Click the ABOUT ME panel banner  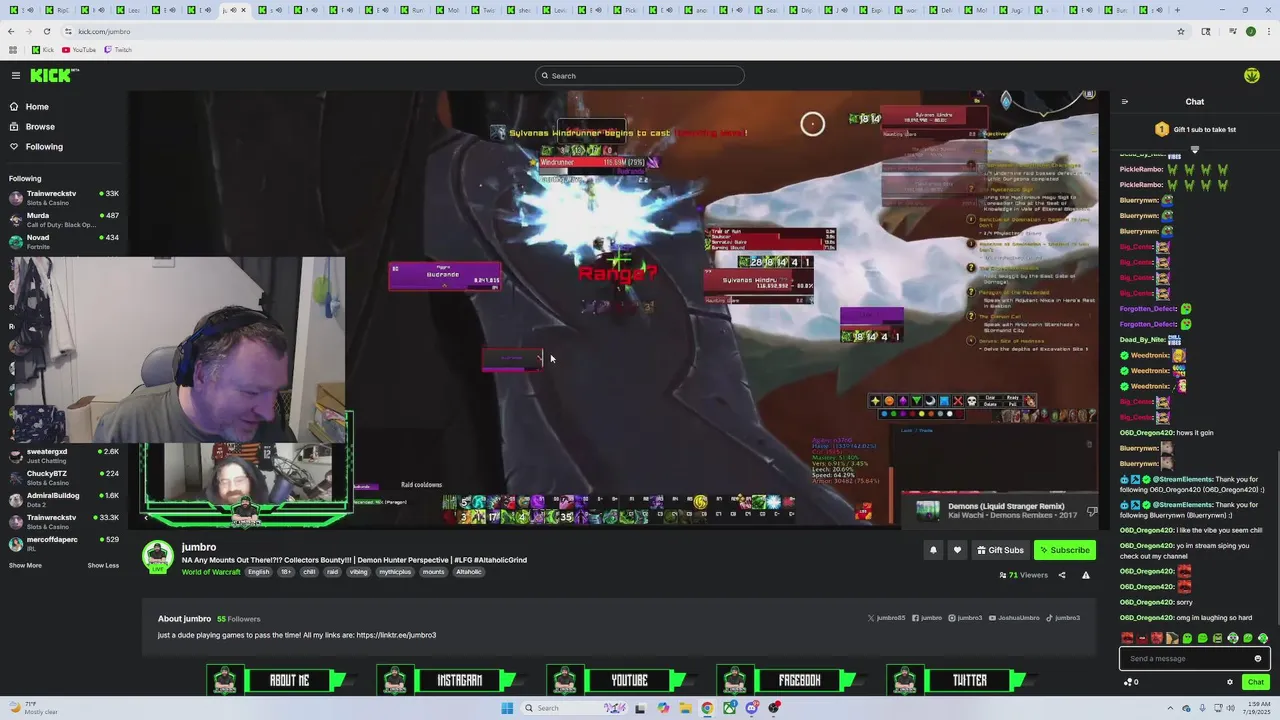(x=279, y=680)
